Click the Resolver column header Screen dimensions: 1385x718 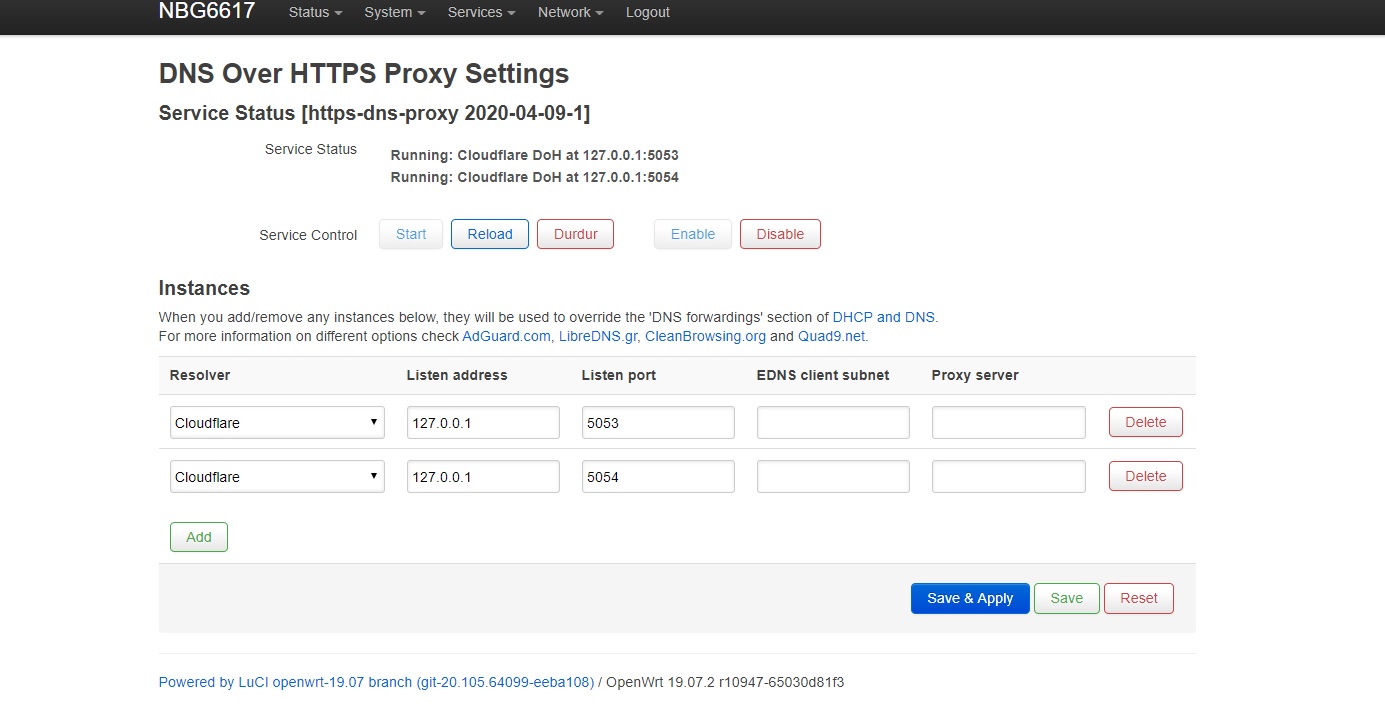[200, 375]
